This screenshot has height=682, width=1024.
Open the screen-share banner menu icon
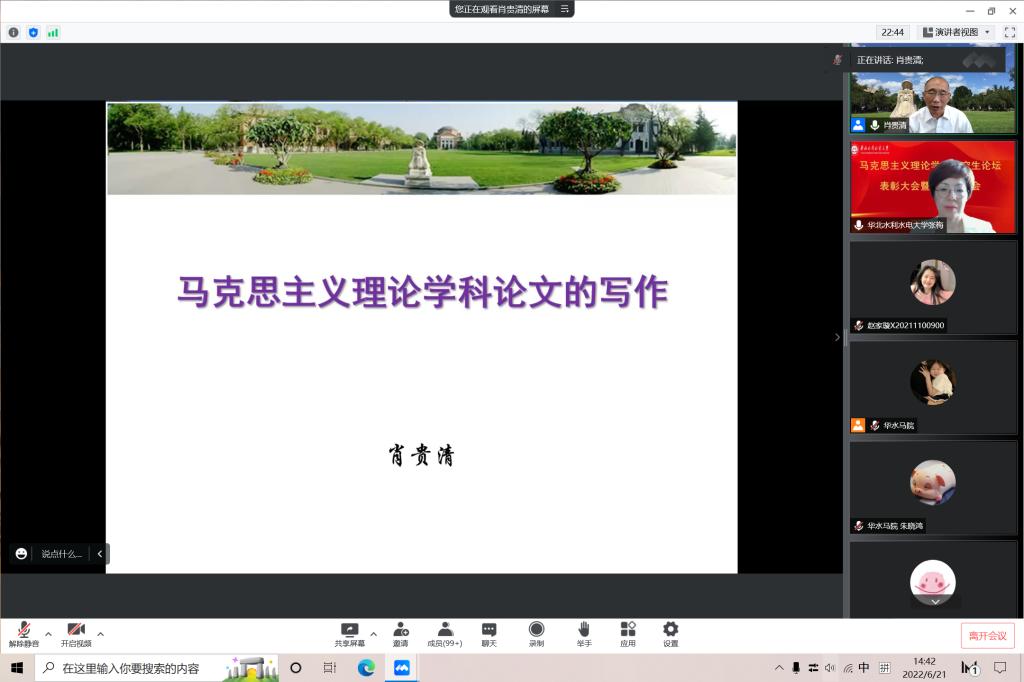tap(565, 9)
